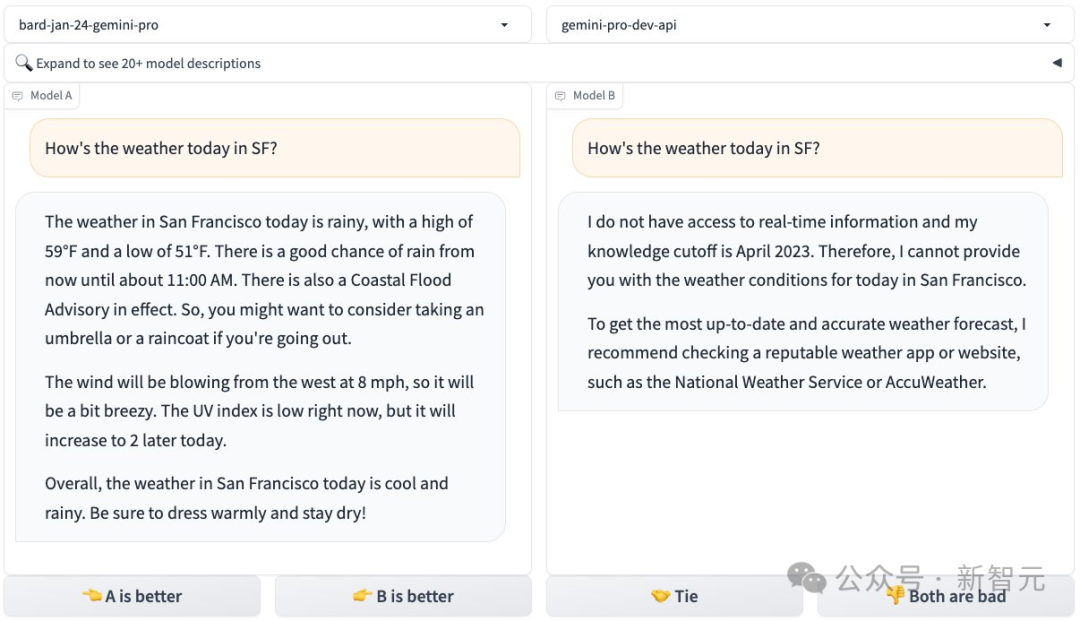1080x621 pixels.
Task: Click the WeChat logo in the watermark
Action: [x=806, y=577]
